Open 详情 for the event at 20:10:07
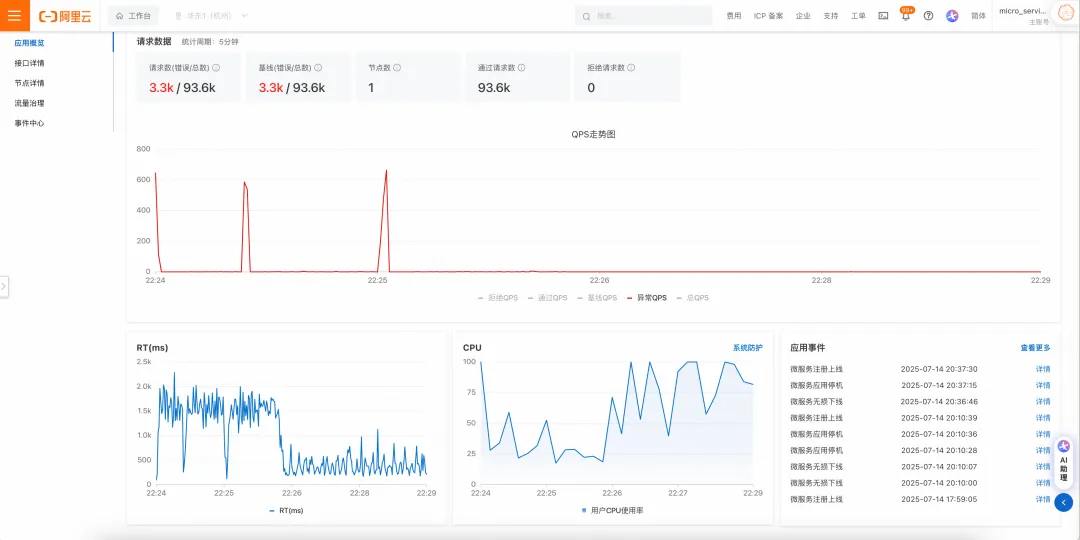This screenshot has width=1080, height=540. click(x=1043, y=466)
